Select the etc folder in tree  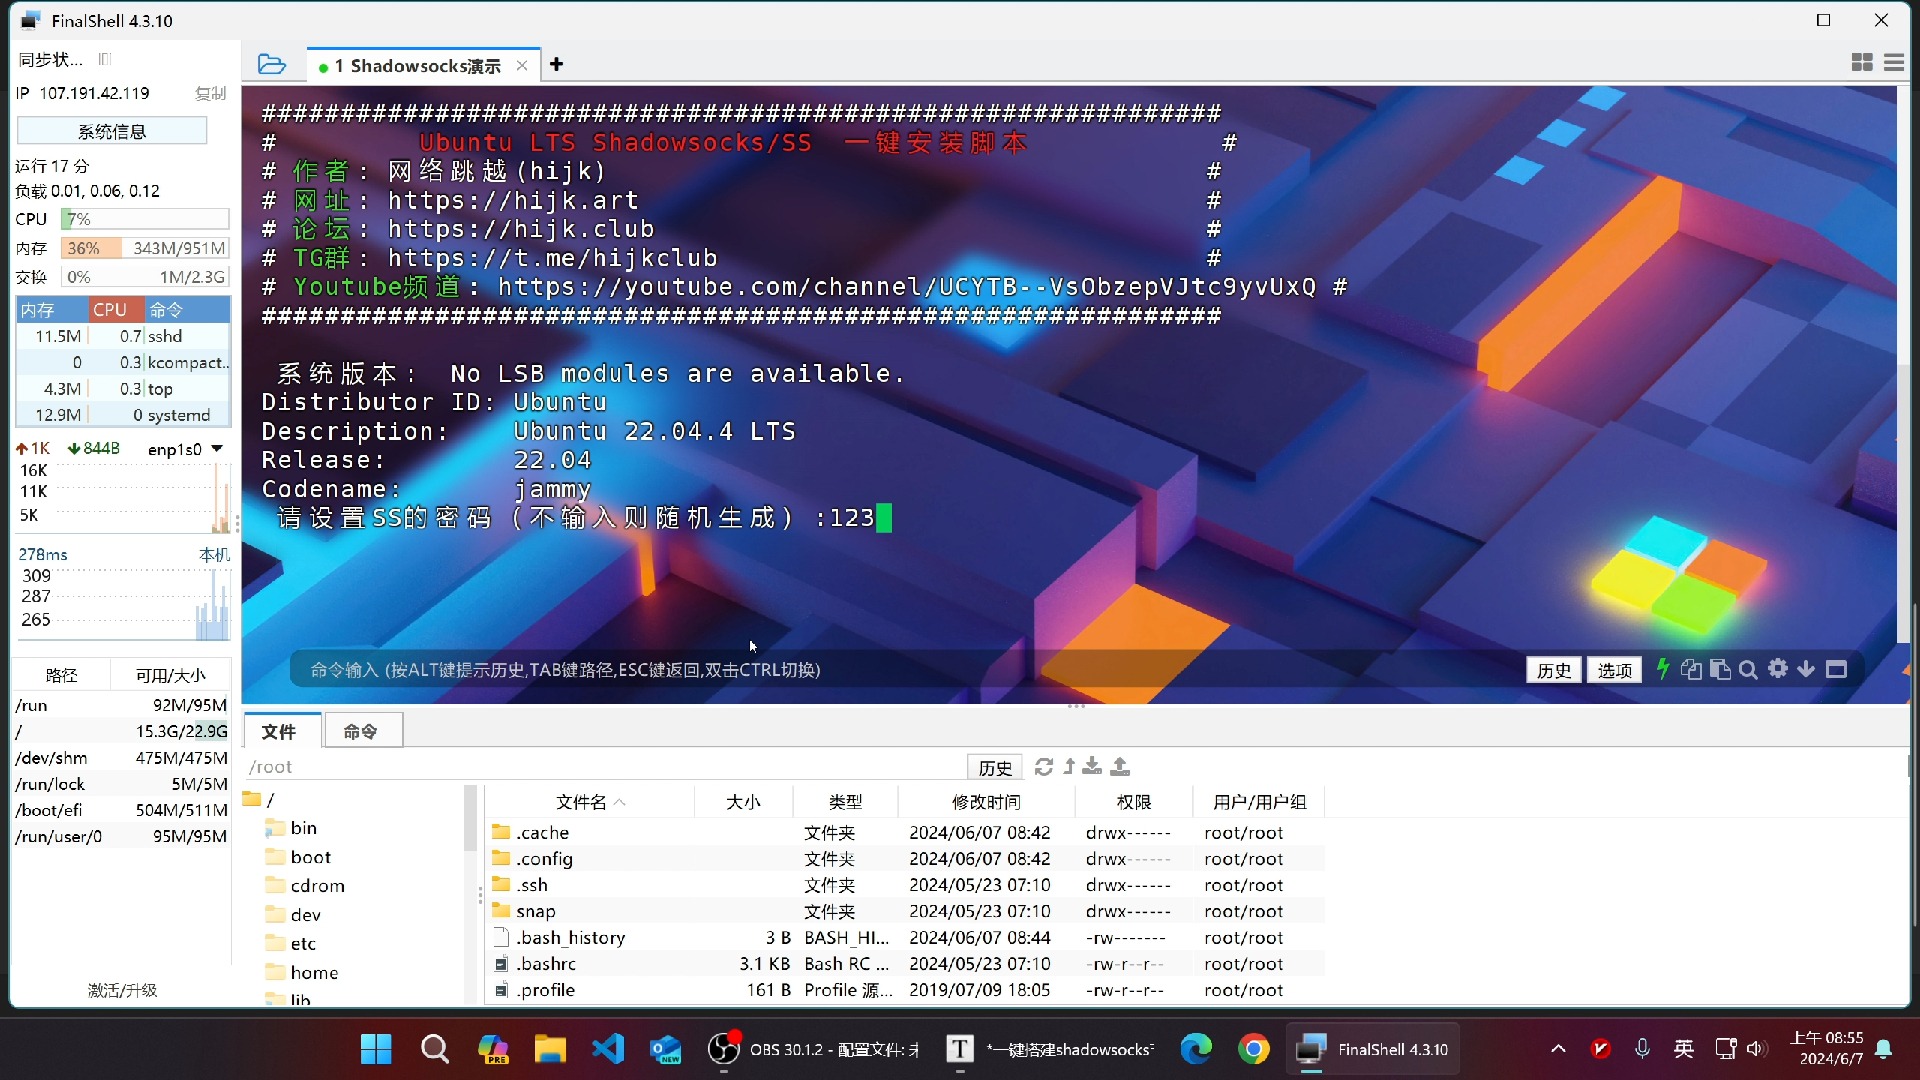[x=291, y=944]
